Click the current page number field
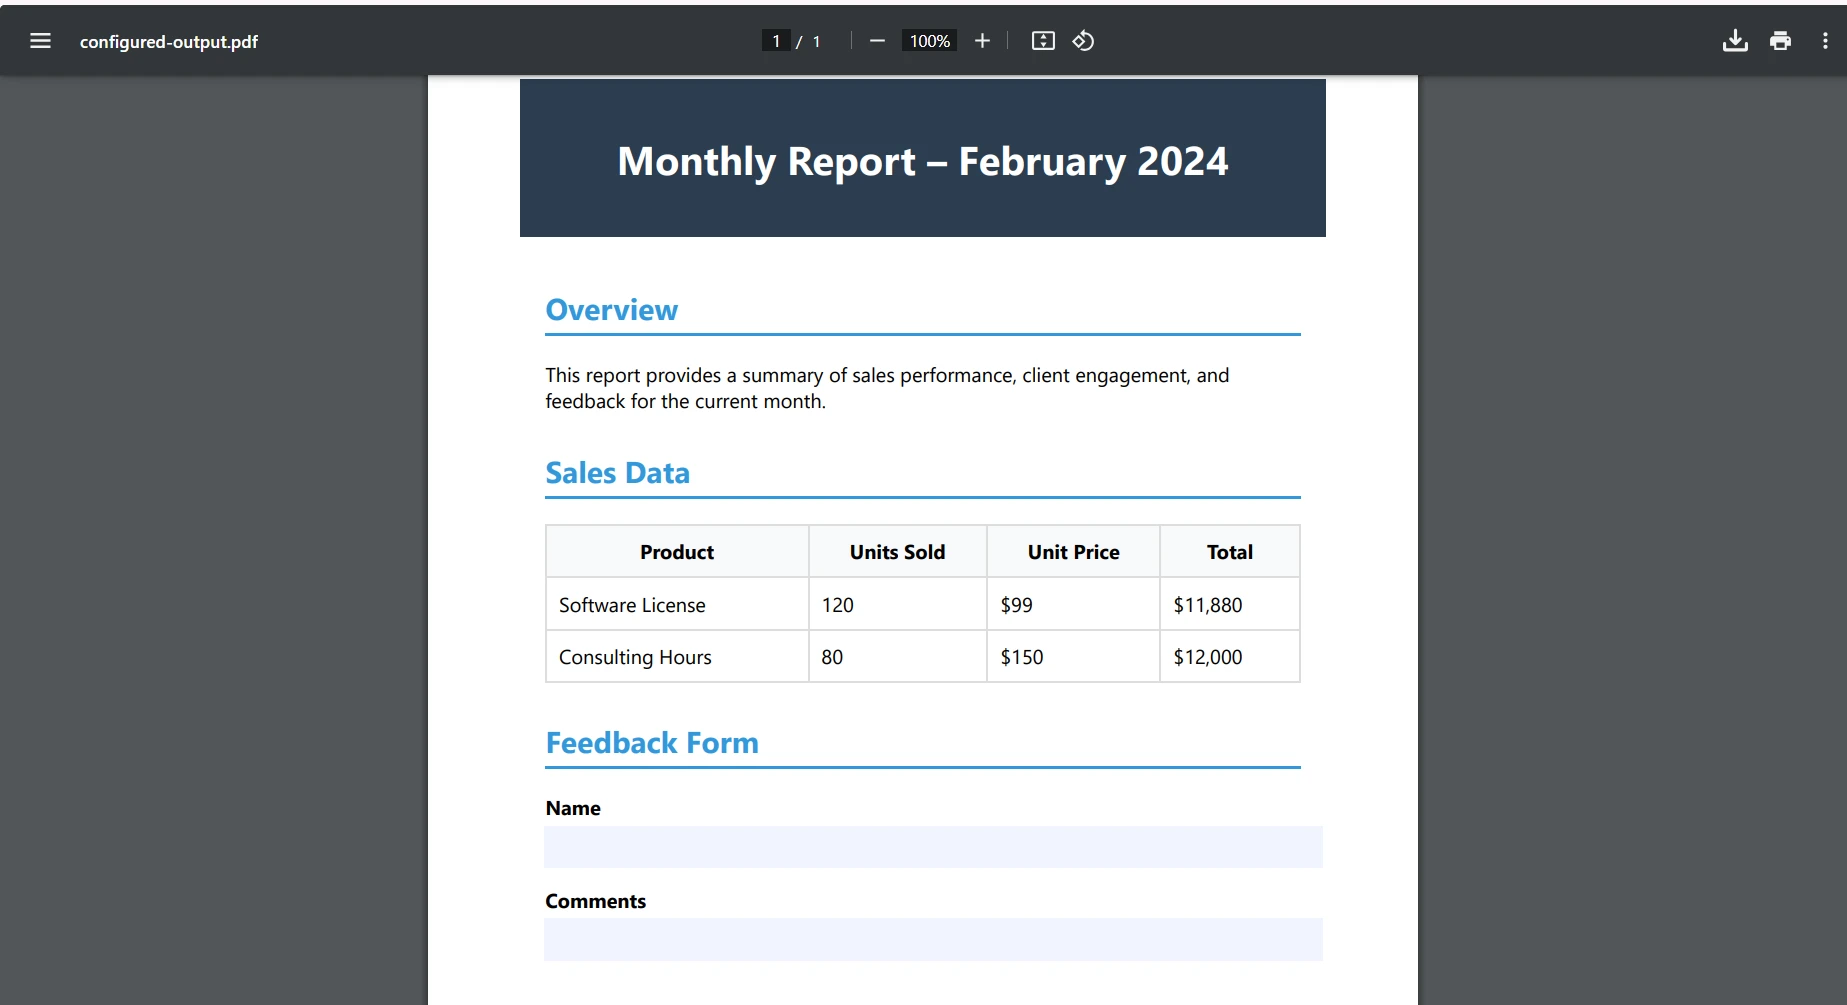 (776, 41)
